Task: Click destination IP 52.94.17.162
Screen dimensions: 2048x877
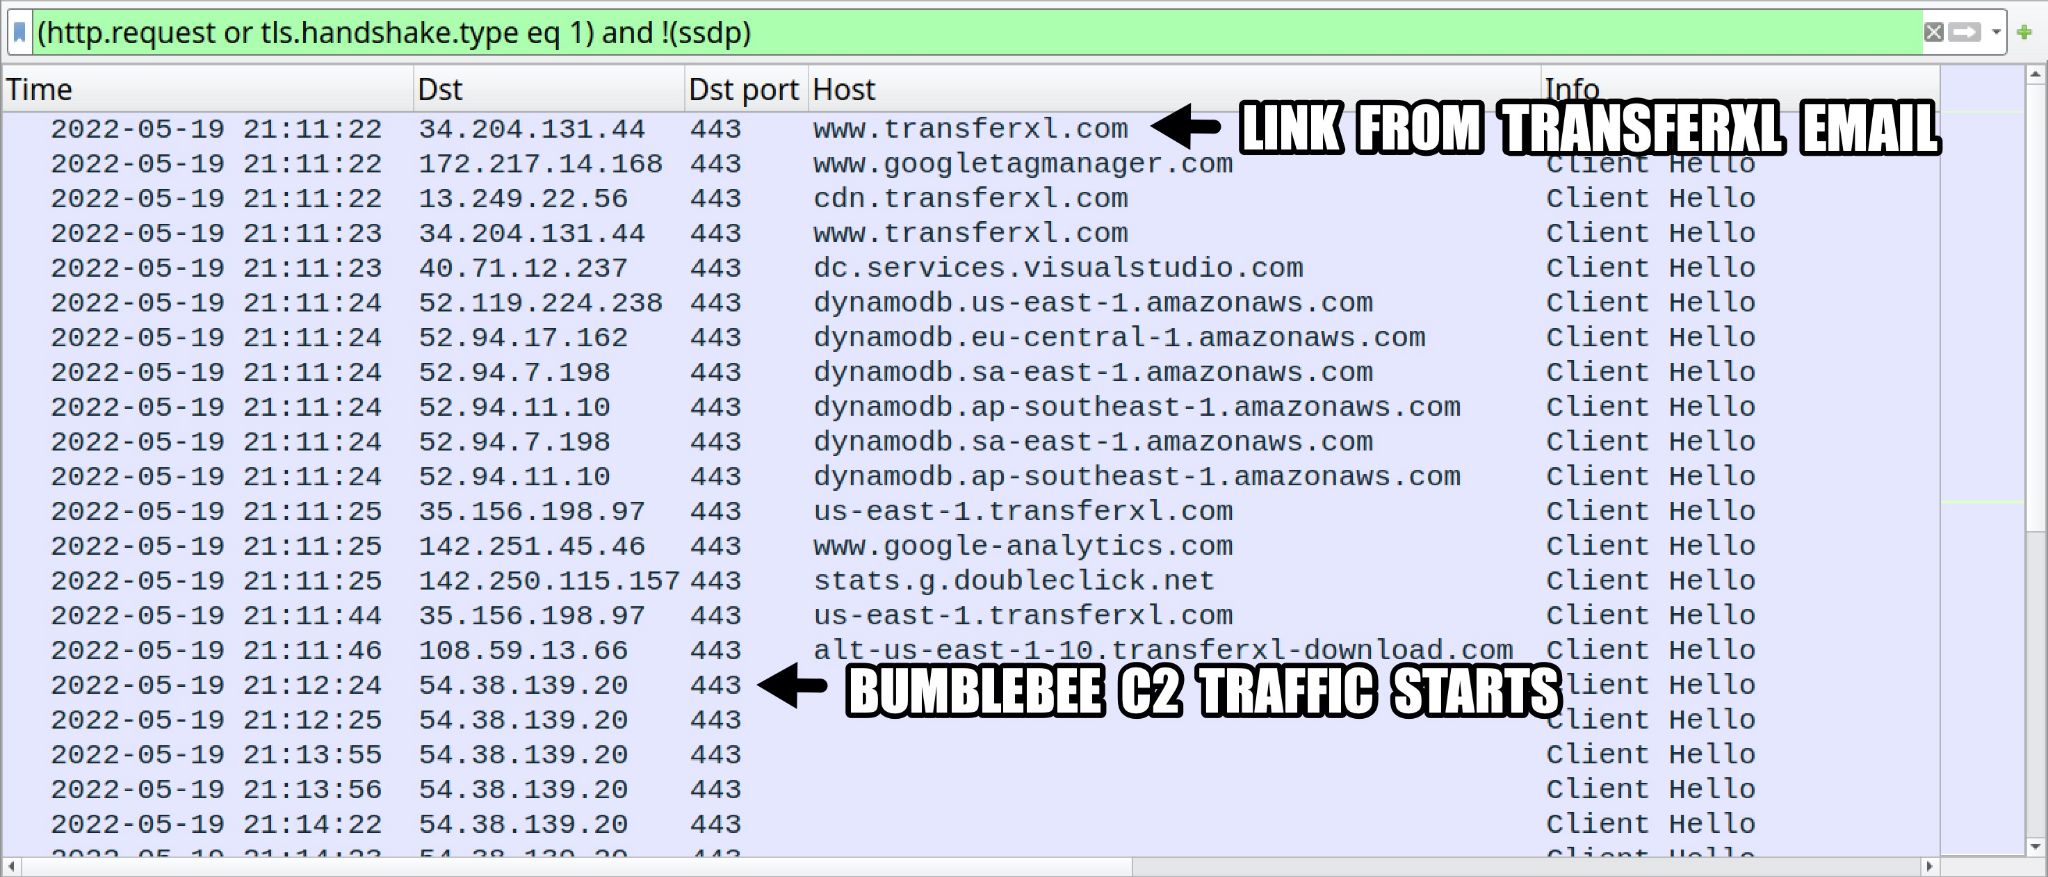Action: tap(523, 338)
